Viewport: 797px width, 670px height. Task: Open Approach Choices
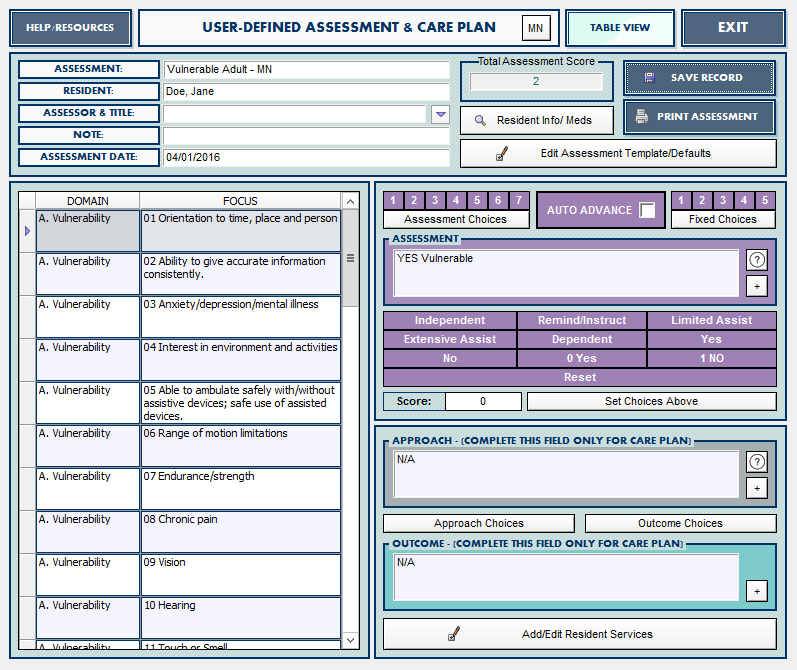click(x=479, y=523)
